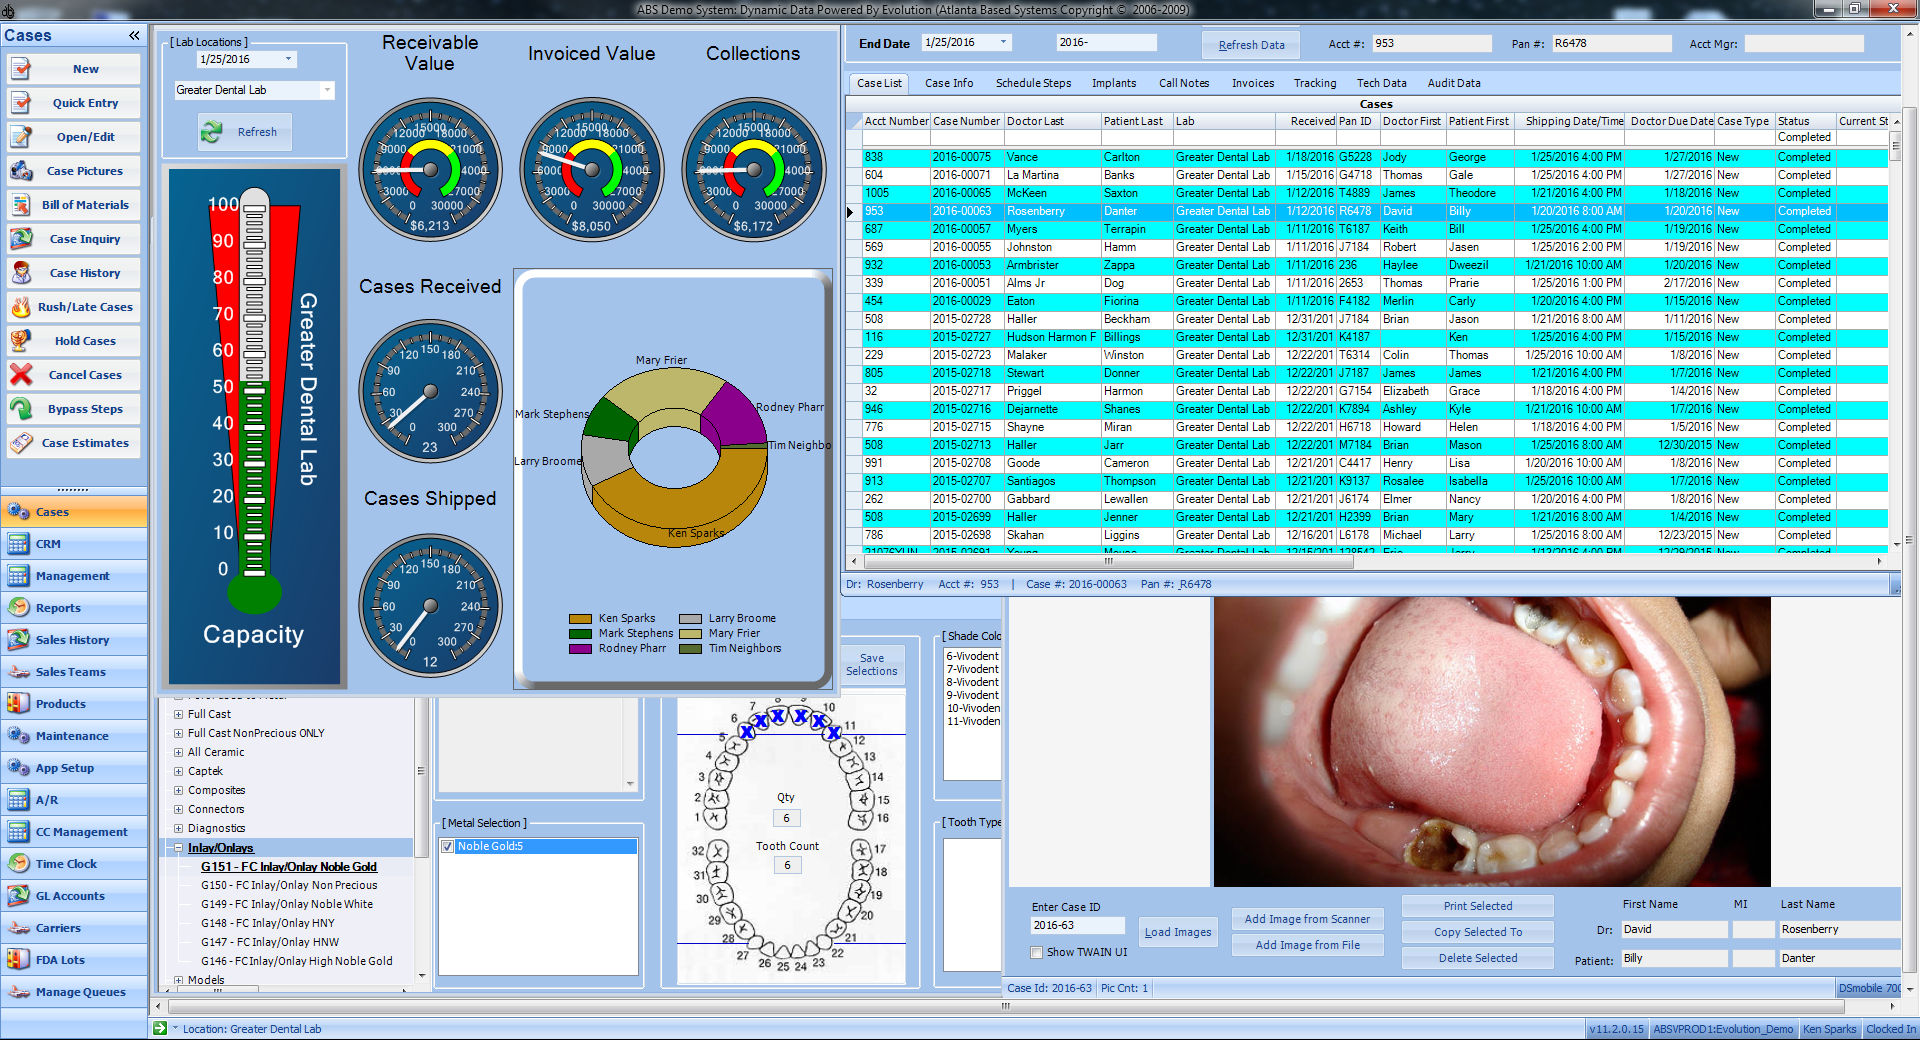This screenshot has height=1040, width=1920.
Task: Collapse the Inlay/Onlays tree node
Action: click(x=178, y=848)
